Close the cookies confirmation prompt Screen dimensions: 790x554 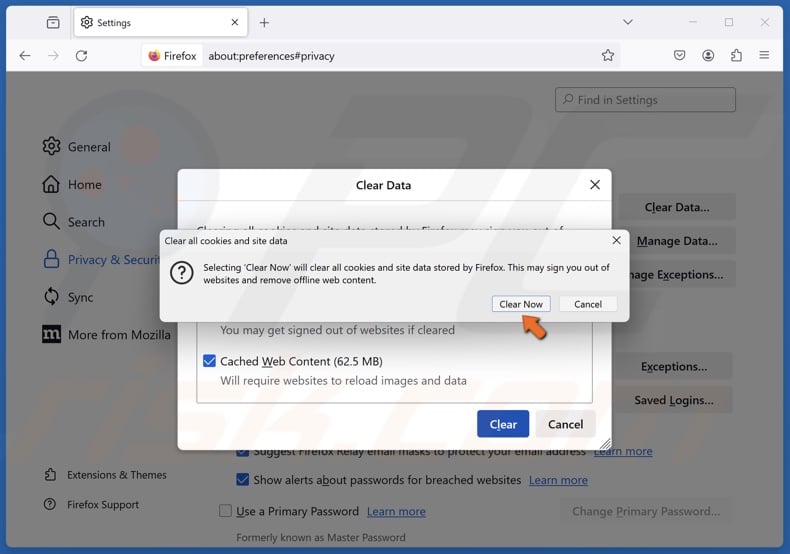point(616,240)
